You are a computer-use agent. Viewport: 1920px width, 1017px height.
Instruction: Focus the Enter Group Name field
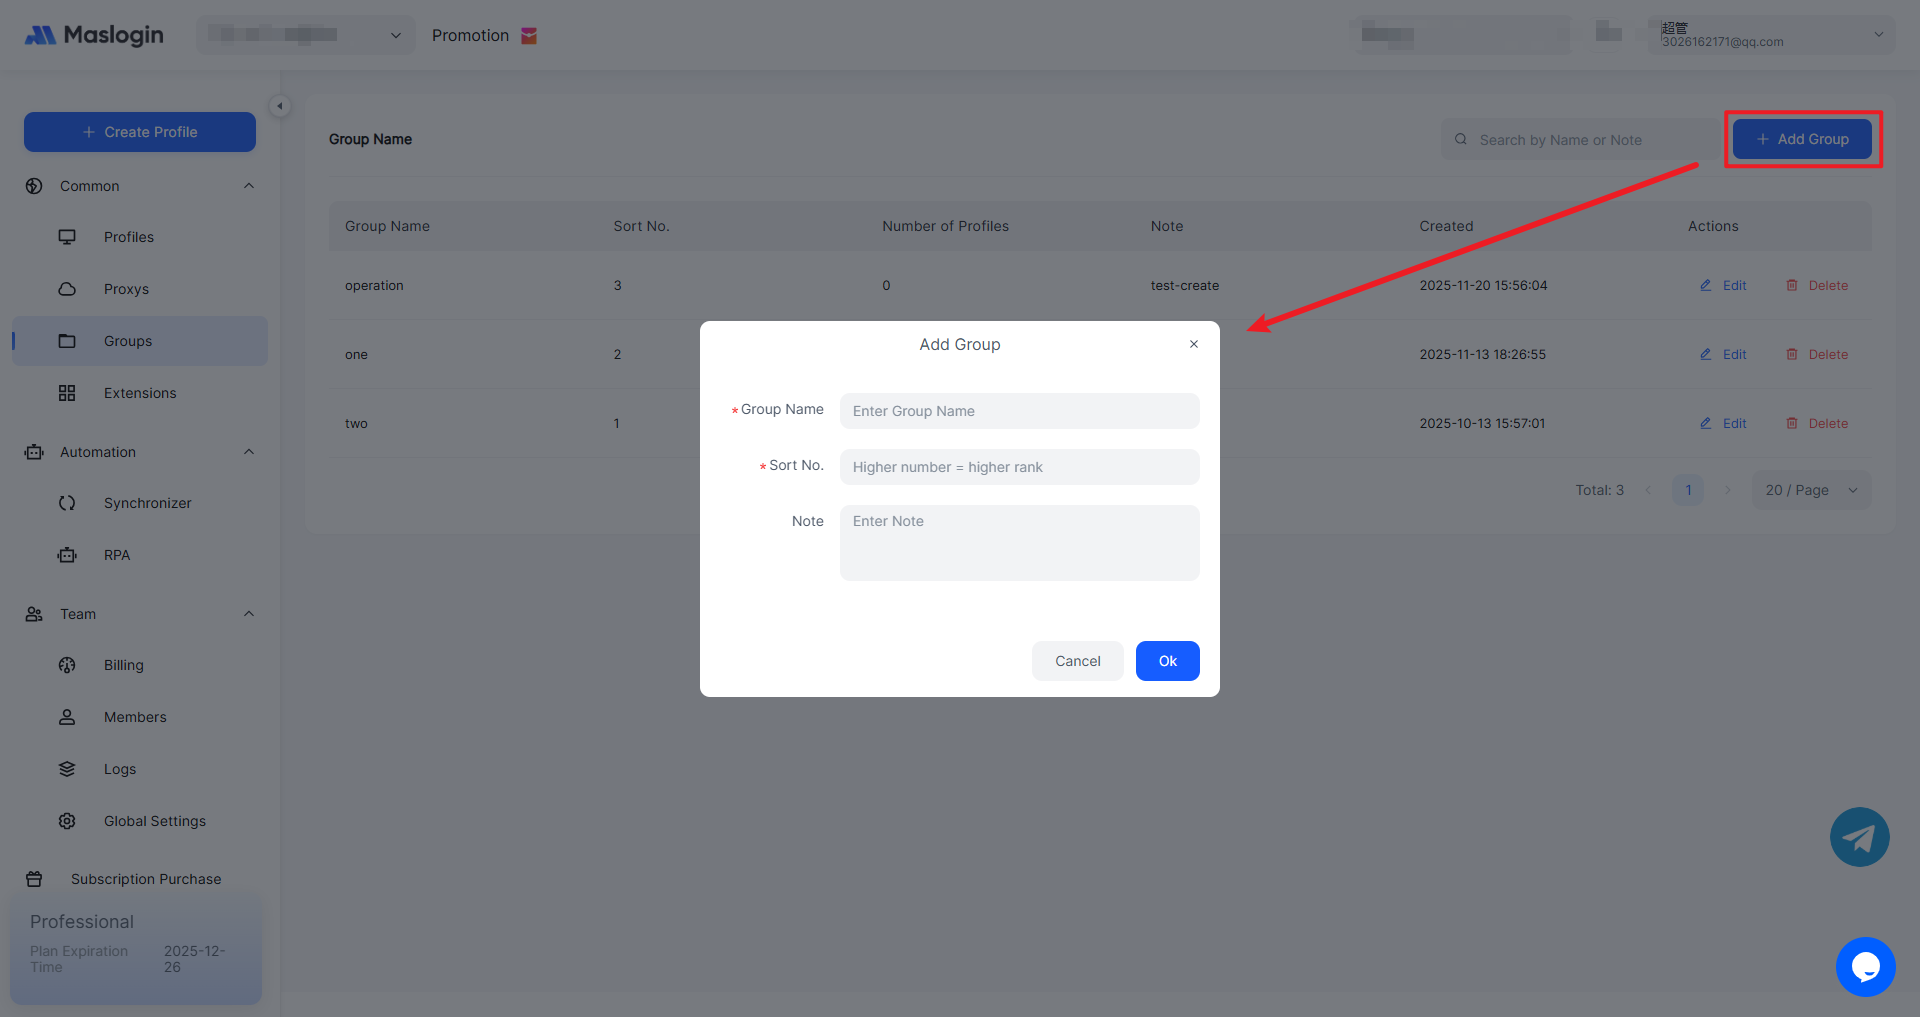point(1019,411)
